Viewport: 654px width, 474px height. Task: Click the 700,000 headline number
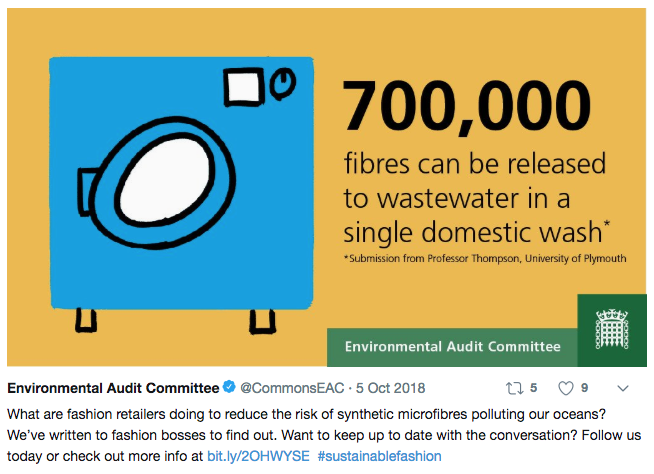pyautogui.click(x=467, y=105)
